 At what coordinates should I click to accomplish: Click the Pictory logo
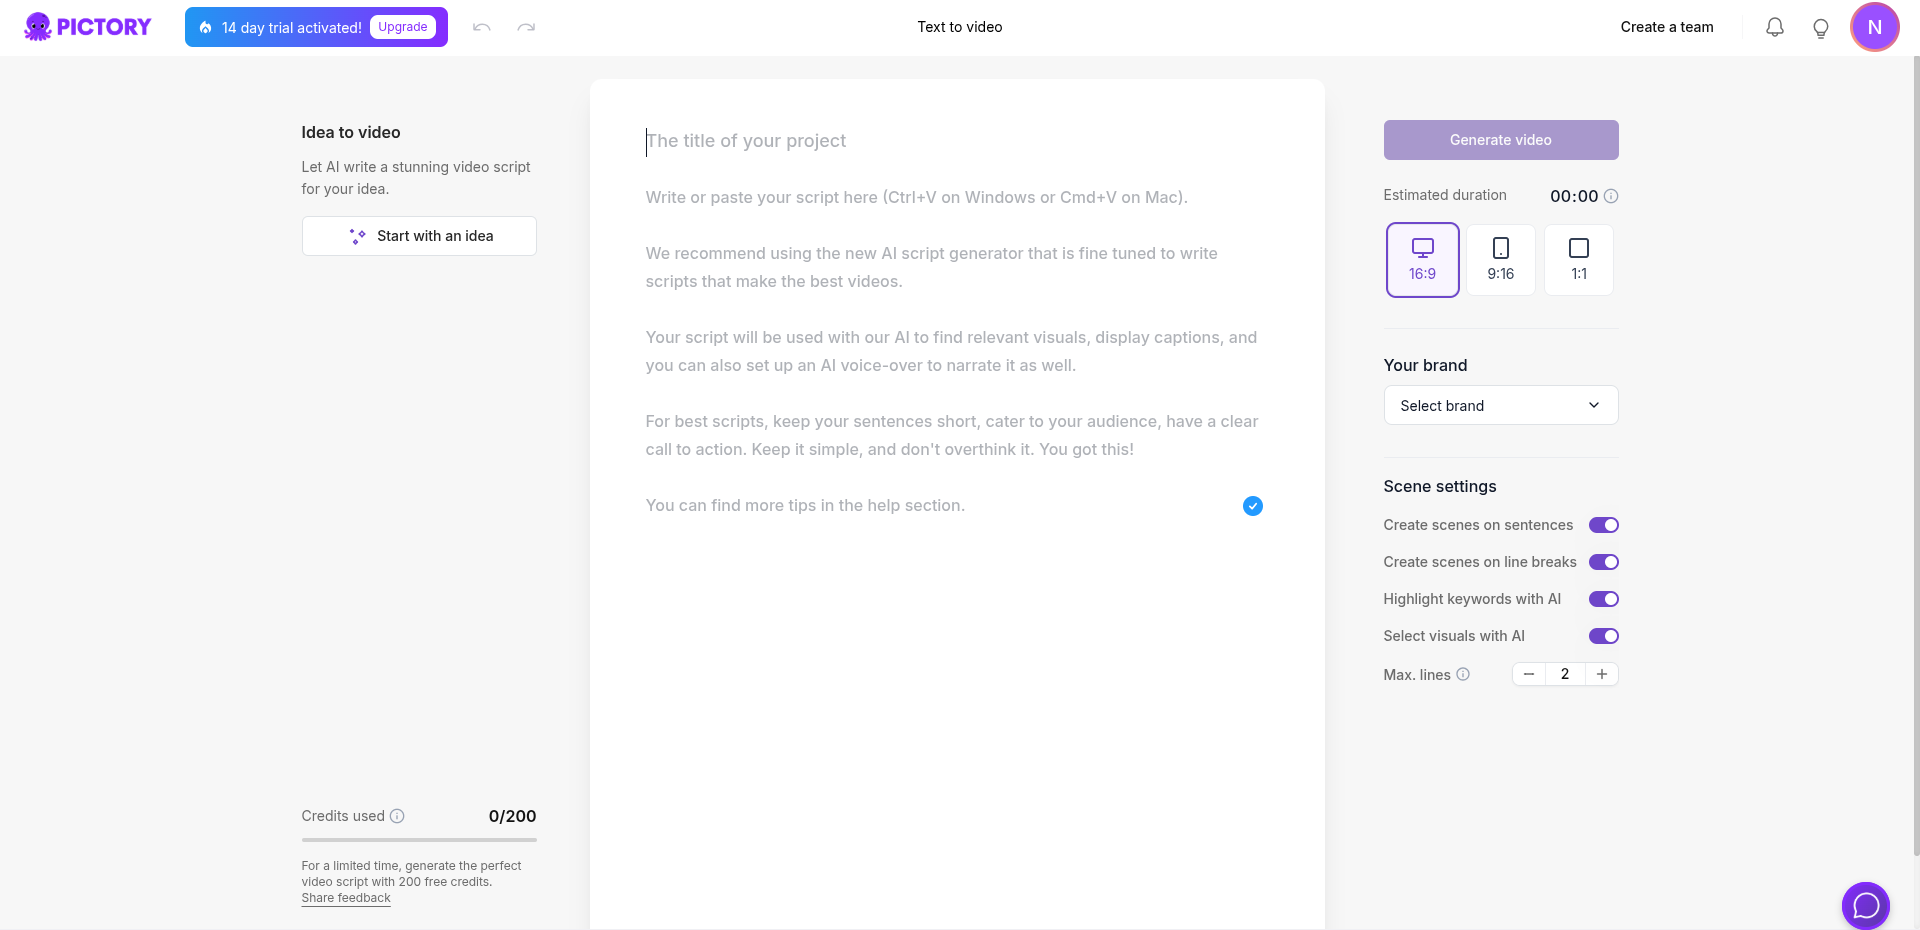[88, 27]
